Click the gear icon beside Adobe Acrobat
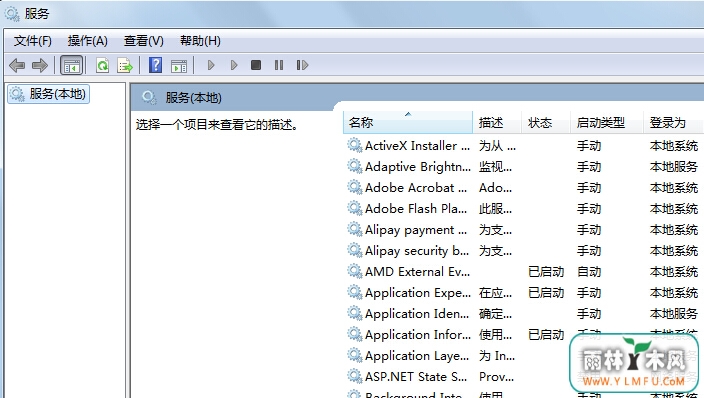704x398 pixels. 355,187
